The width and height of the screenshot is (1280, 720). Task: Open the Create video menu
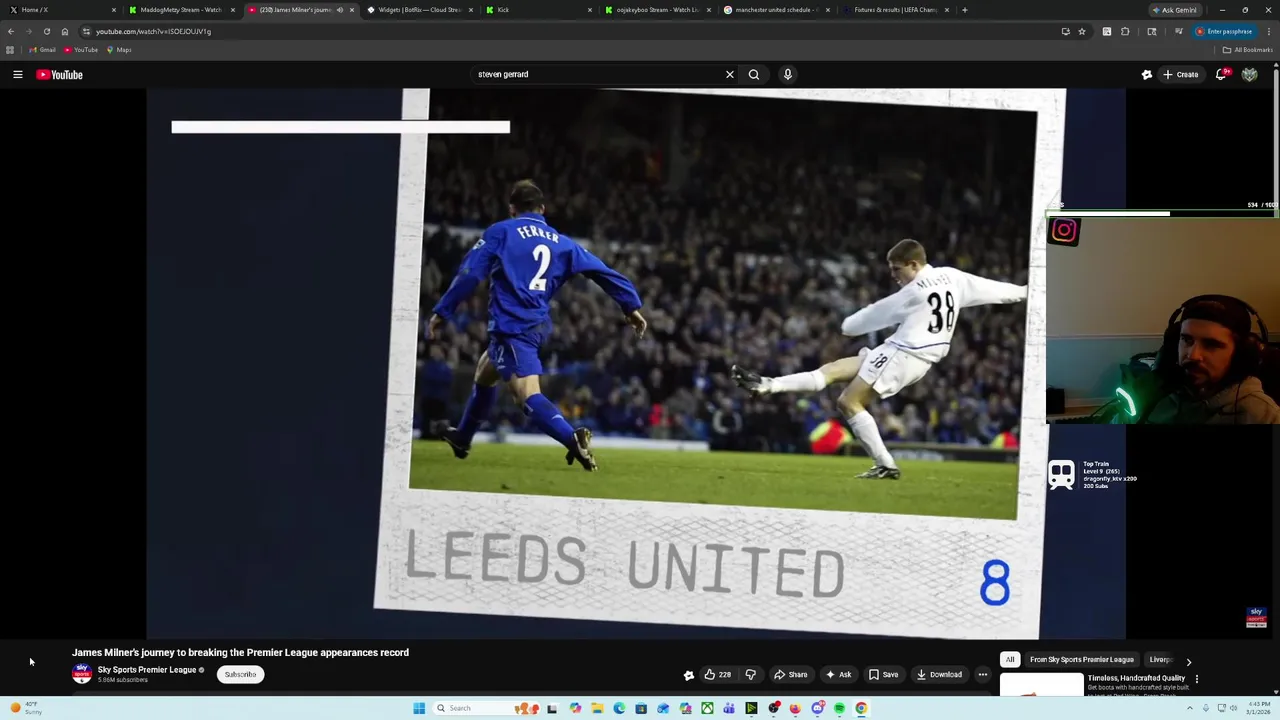pyautogui.click(x=1180, y=74)
